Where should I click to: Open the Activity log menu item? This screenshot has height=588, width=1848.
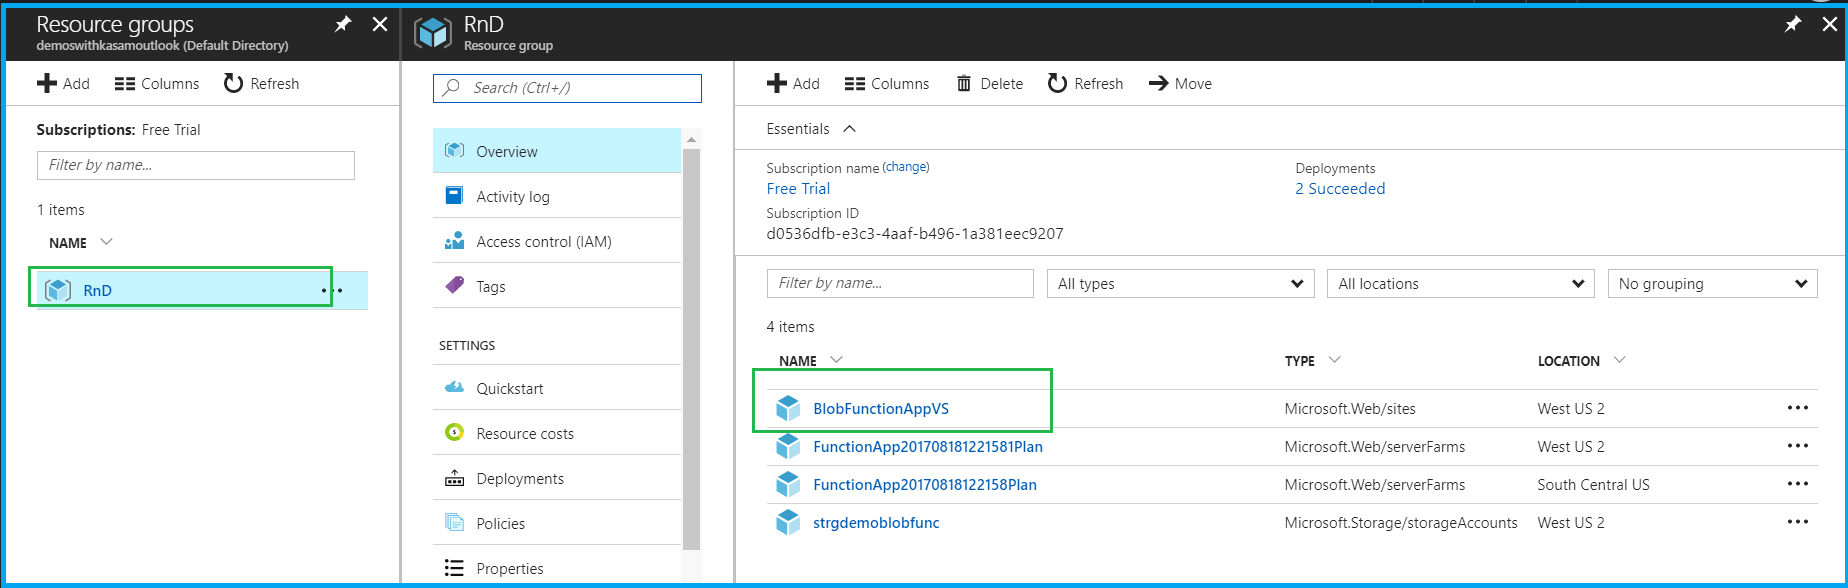point(557,196)
